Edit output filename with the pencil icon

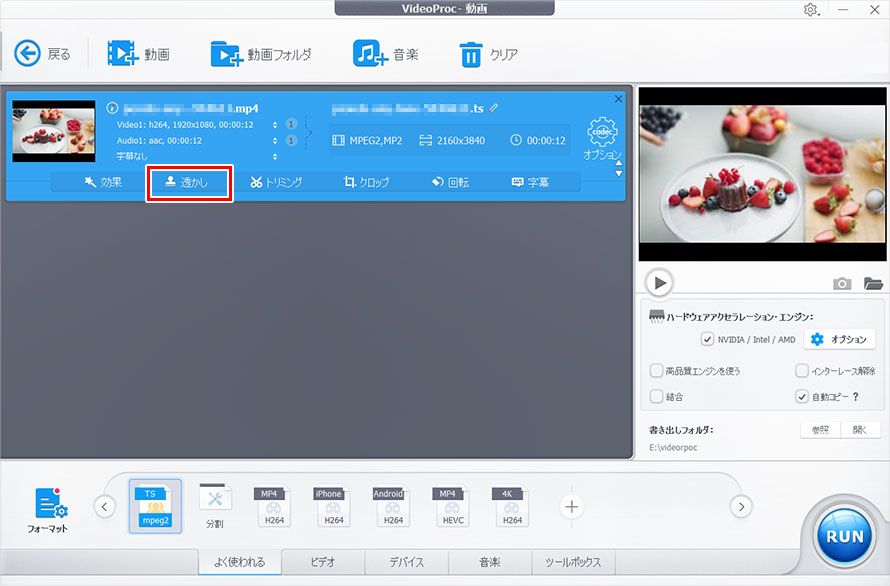(494, 107)
